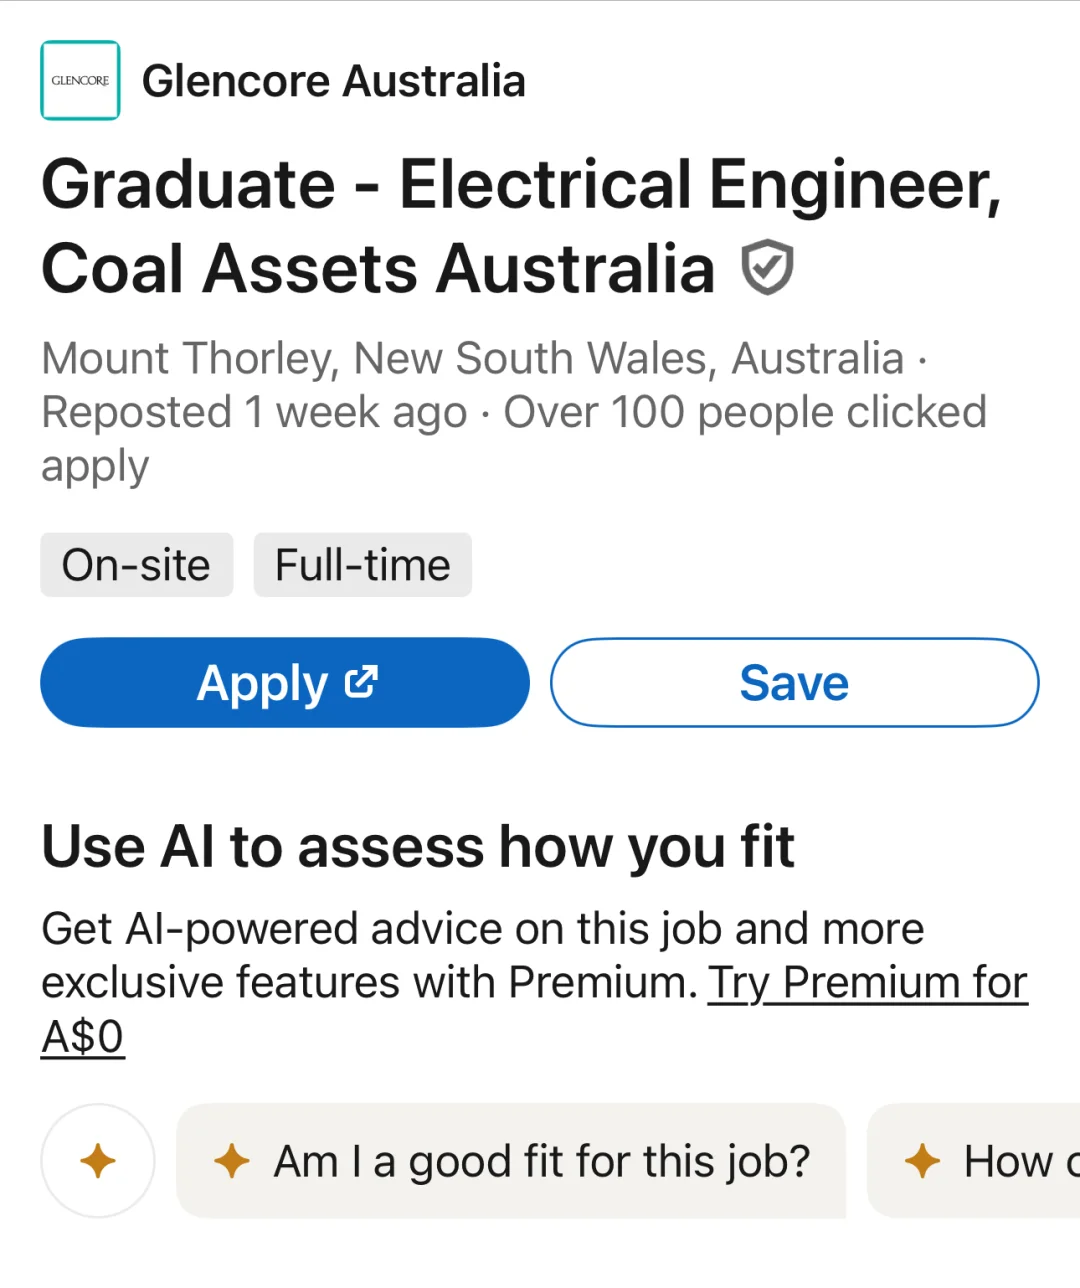The image size is (1080, 1288).
Task: Click the sparkle icon in the good fit chip
Action: (x=232, y=1161)
